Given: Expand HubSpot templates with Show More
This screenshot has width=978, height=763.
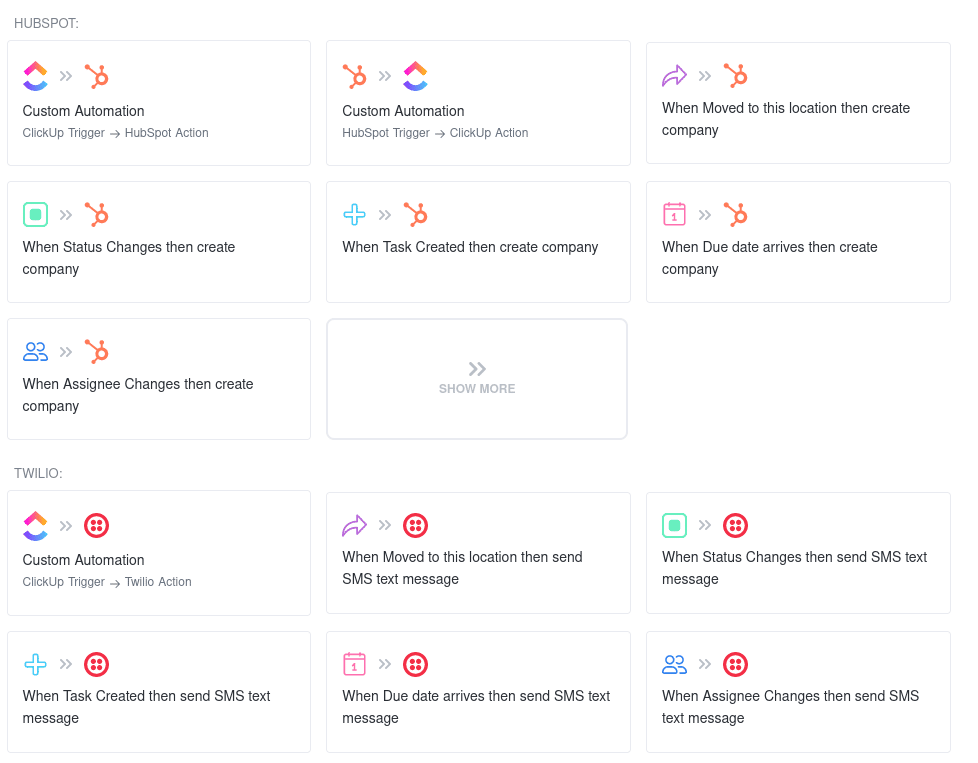Looking at the screenshot, I should click(477, 379).
